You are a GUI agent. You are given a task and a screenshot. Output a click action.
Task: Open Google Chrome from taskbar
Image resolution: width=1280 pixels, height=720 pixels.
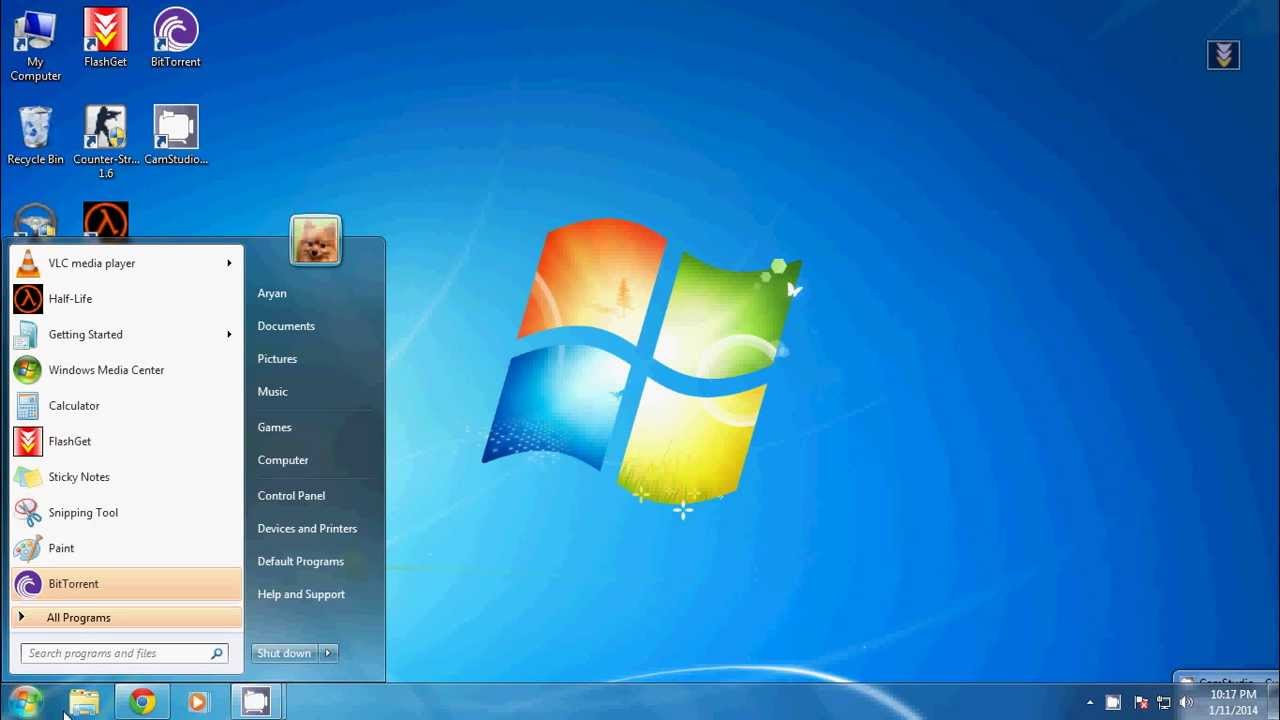coord(142,702)
